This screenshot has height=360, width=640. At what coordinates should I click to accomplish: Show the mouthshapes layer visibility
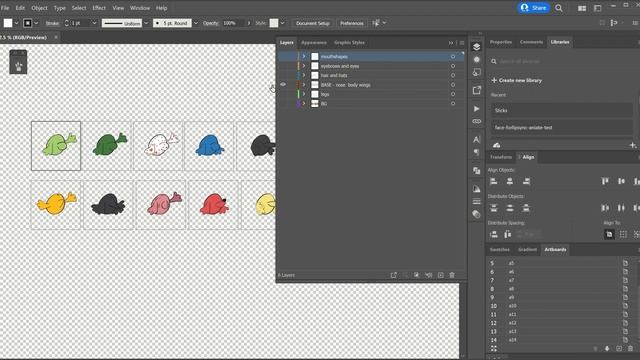coord(283,56)
